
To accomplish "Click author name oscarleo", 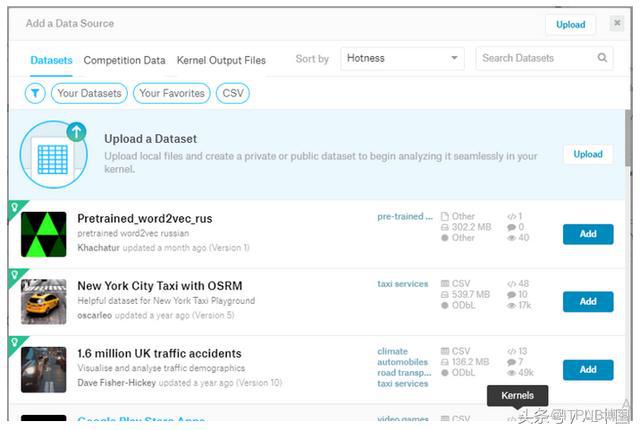I will 94,315.
